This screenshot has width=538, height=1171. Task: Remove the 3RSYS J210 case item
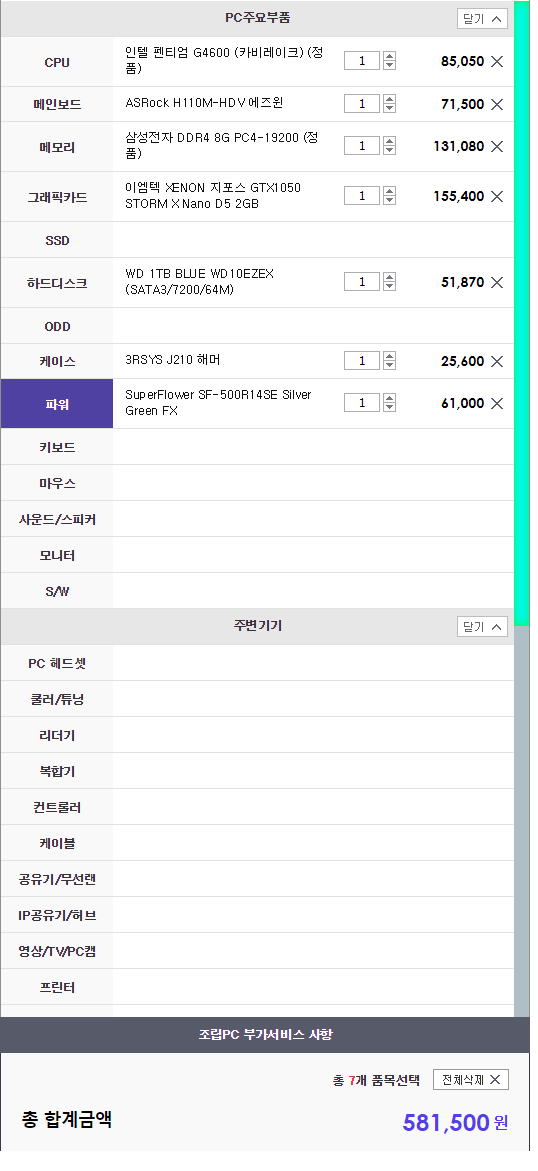[x=497, y=361]
